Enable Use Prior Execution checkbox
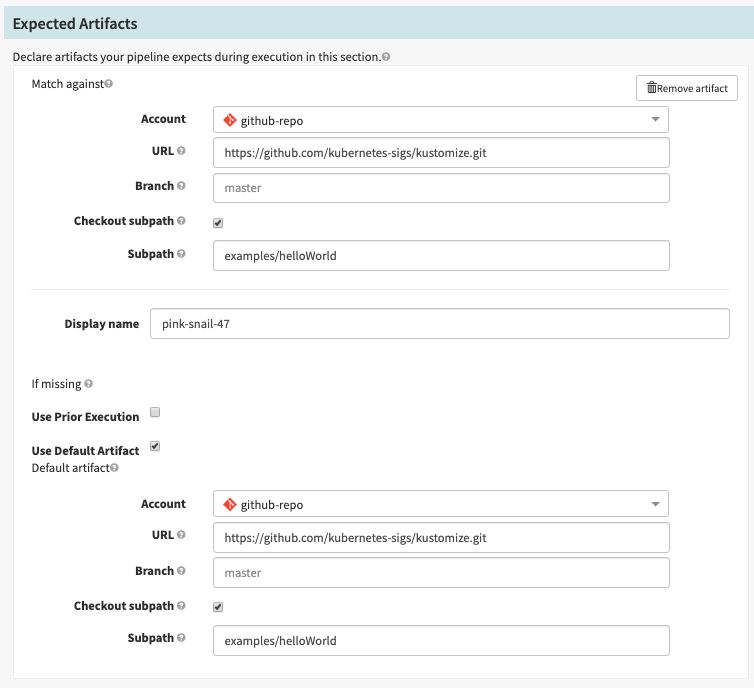This screenshot has height=688, width=754. (155, 412)
